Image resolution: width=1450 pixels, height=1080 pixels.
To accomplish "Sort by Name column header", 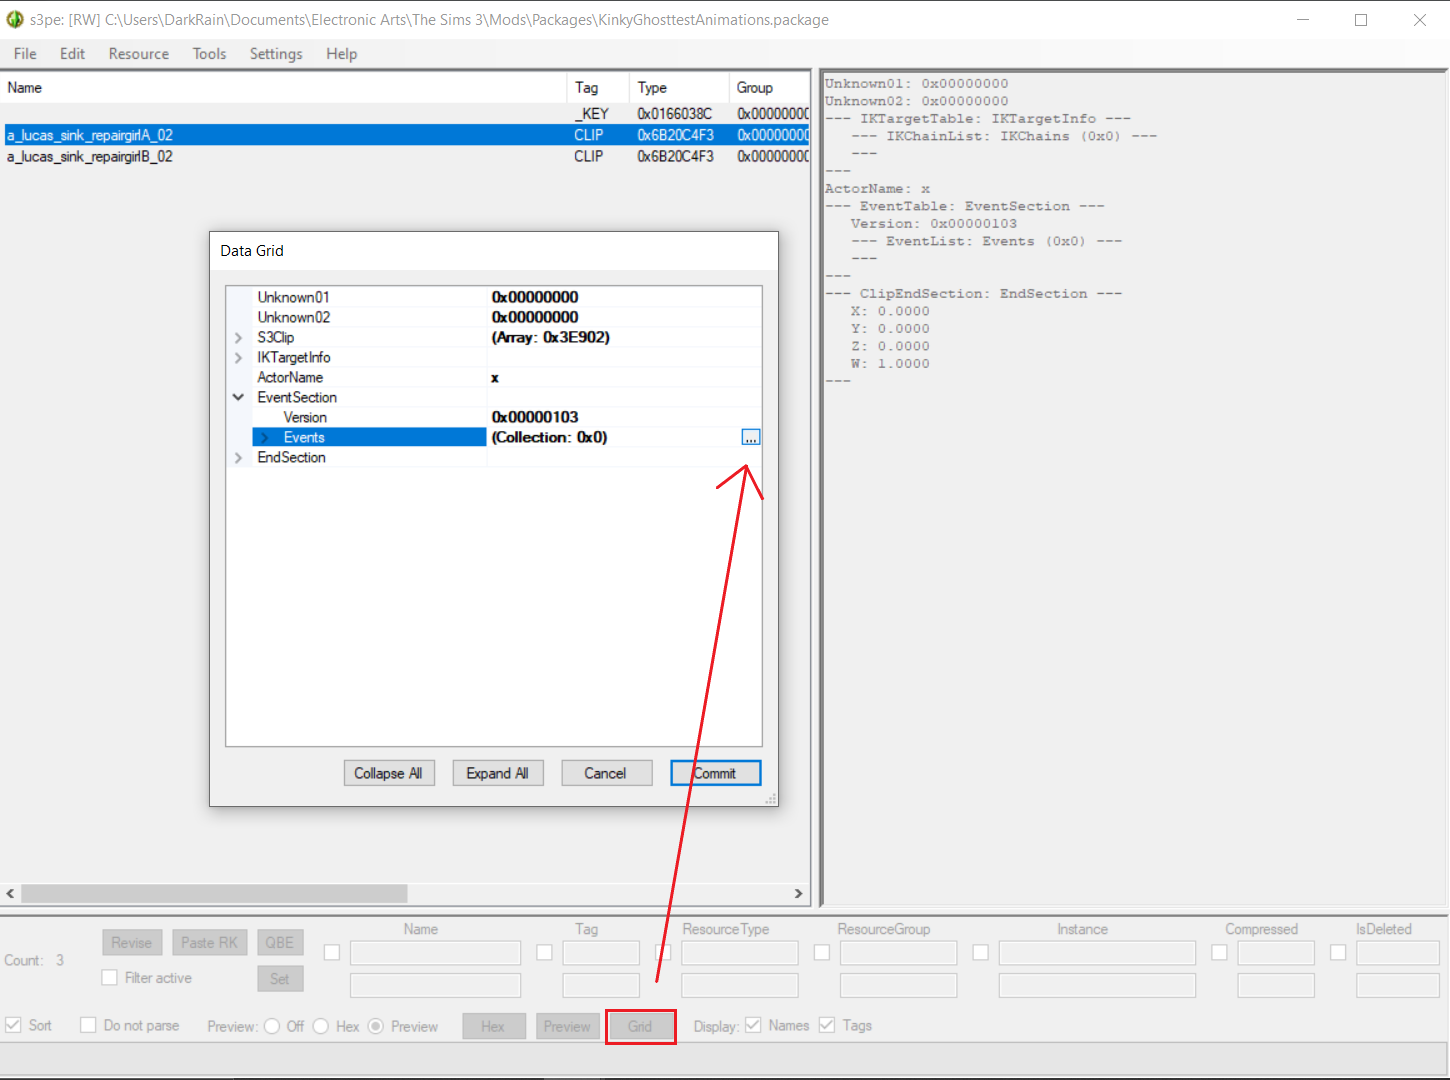I will (x=284, y=88).
